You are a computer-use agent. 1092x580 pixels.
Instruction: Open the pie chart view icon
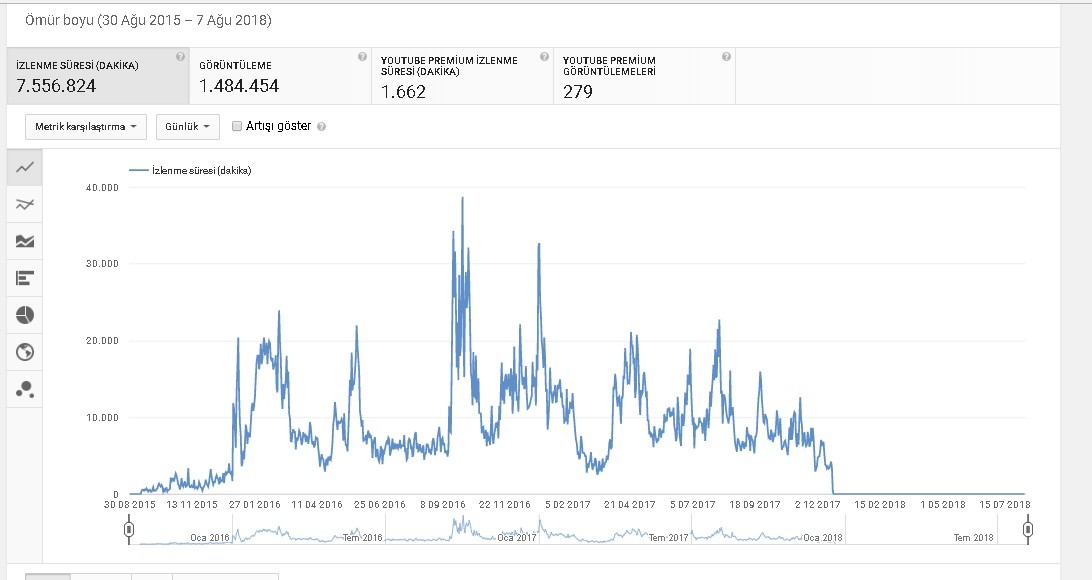tap(25, 315)
